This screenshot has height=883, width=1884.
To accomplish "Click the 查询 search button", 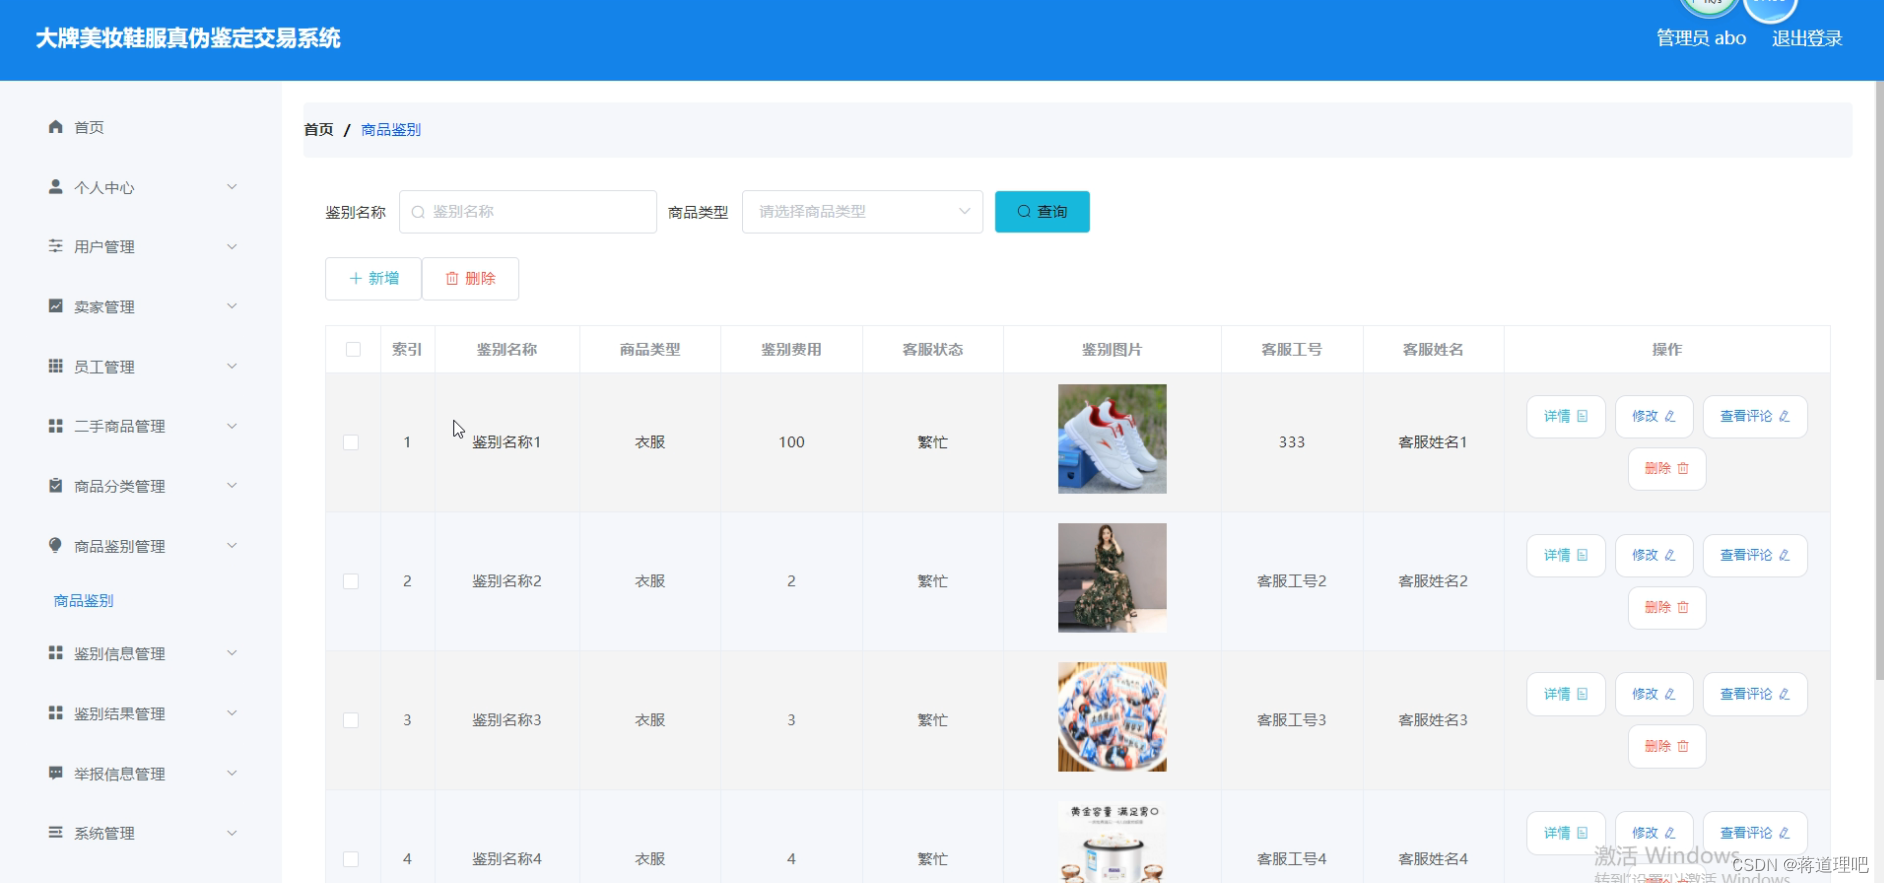I will point(1042,212).
